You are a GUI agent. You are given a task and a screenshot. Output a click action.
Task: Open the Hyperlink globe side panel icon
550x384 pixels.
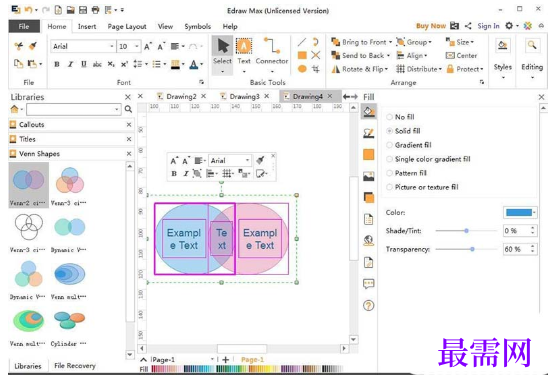click(368, 241)
